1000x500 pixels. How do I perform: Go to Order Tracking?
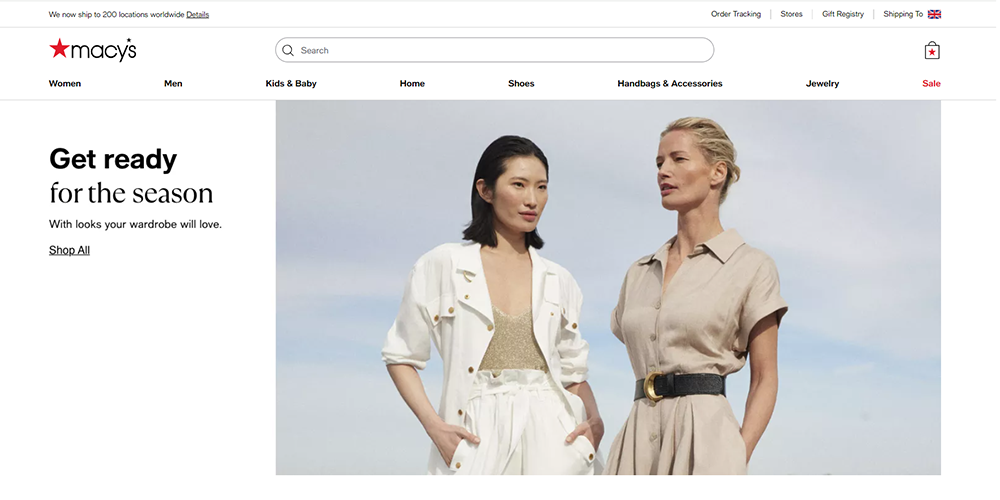(x=735, y=14)
